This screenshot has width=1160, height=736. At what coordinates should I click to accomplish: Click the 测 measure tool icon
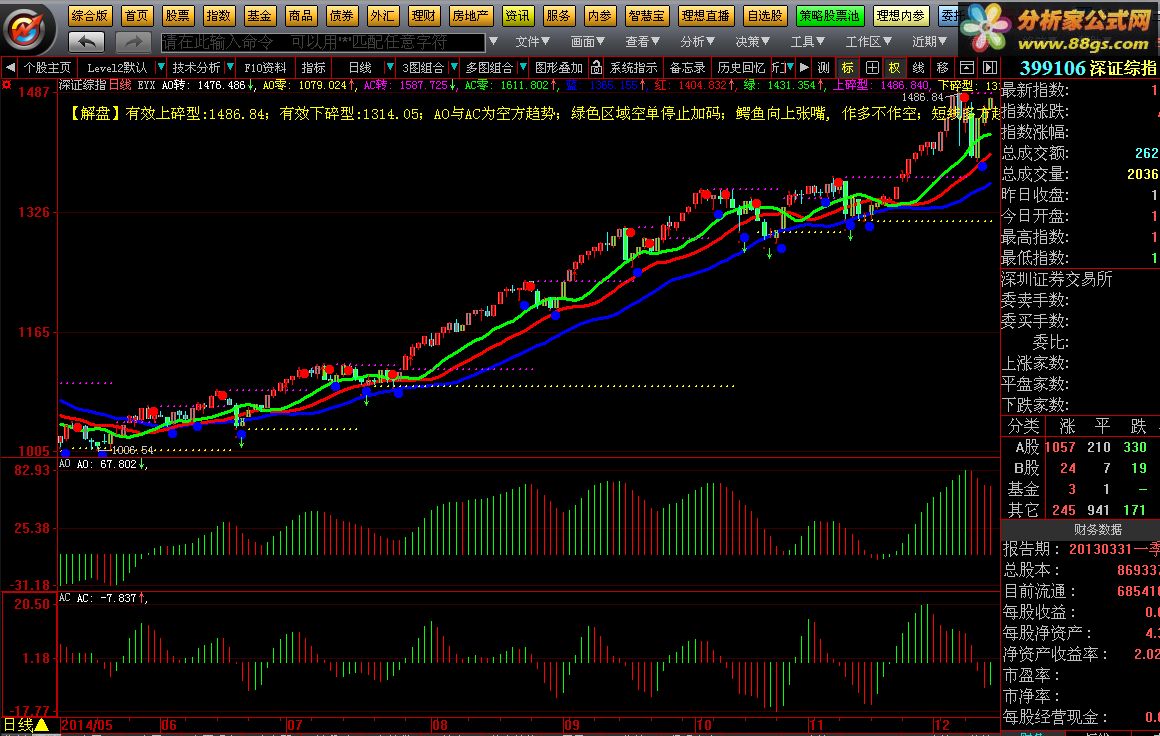(x=823, y=67)
